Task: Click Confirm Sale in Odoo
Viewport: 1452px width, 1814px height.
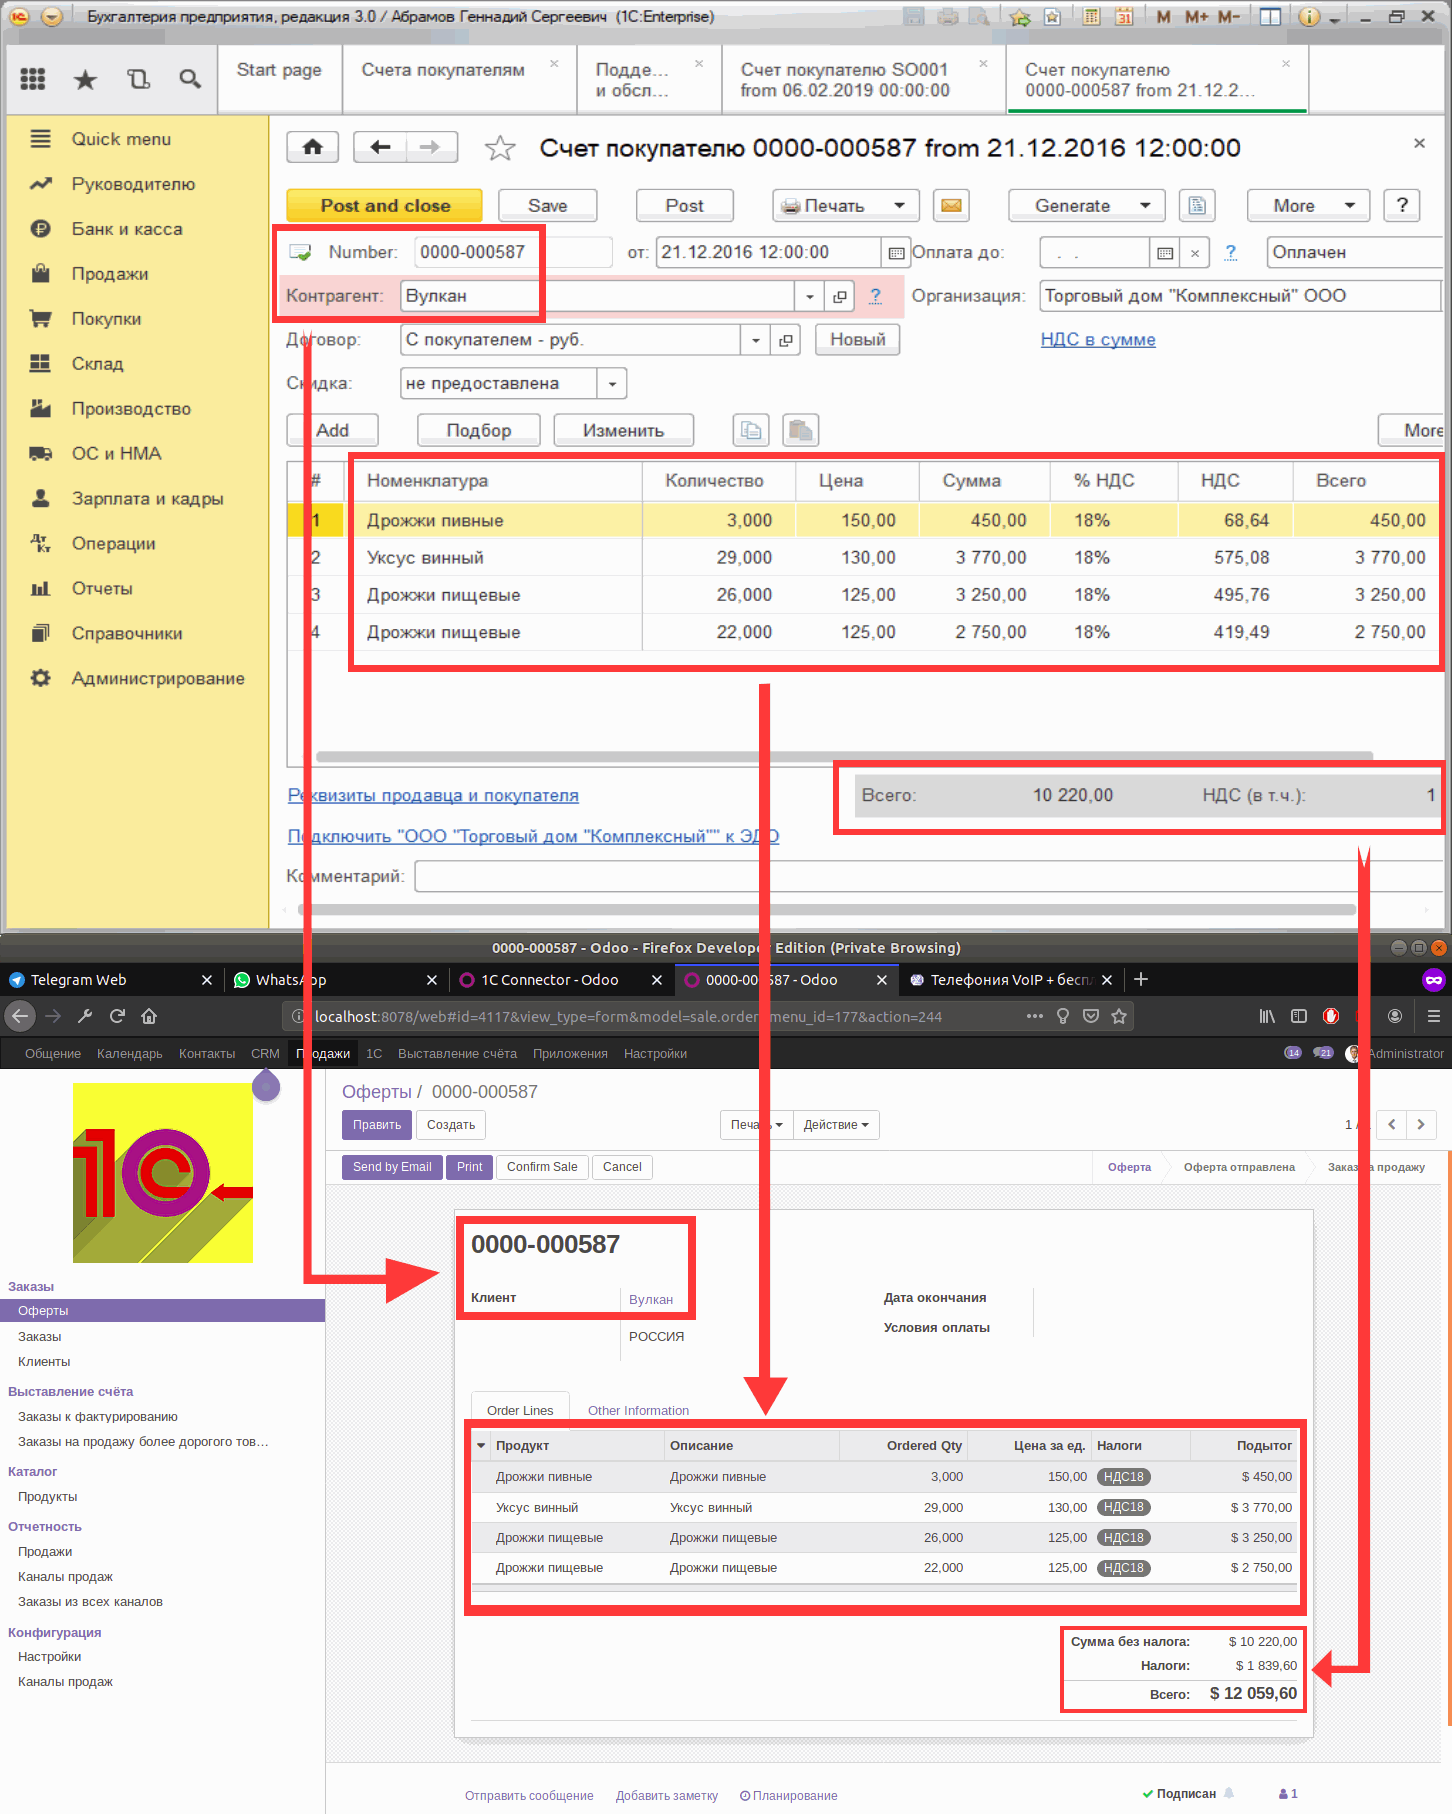Action: (x=542, y=1167)
